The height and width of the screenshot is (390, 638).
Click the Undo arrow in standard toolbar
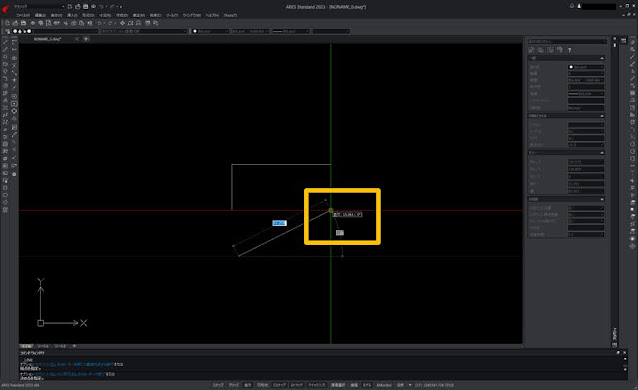coord(99,23)
